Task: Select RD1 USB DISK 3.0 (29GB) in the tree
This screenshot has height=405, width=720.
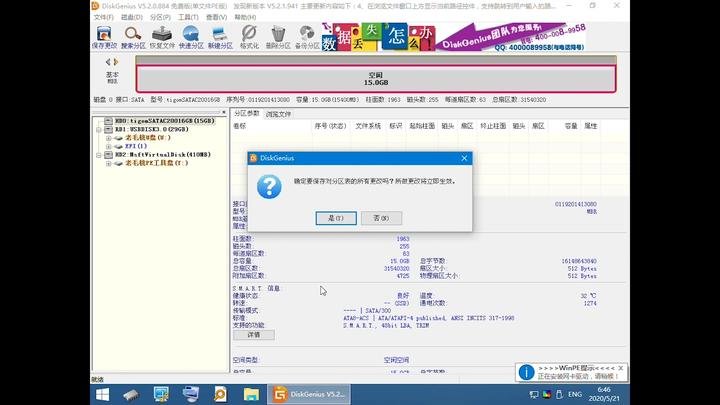Action: (x=152, y=129)
